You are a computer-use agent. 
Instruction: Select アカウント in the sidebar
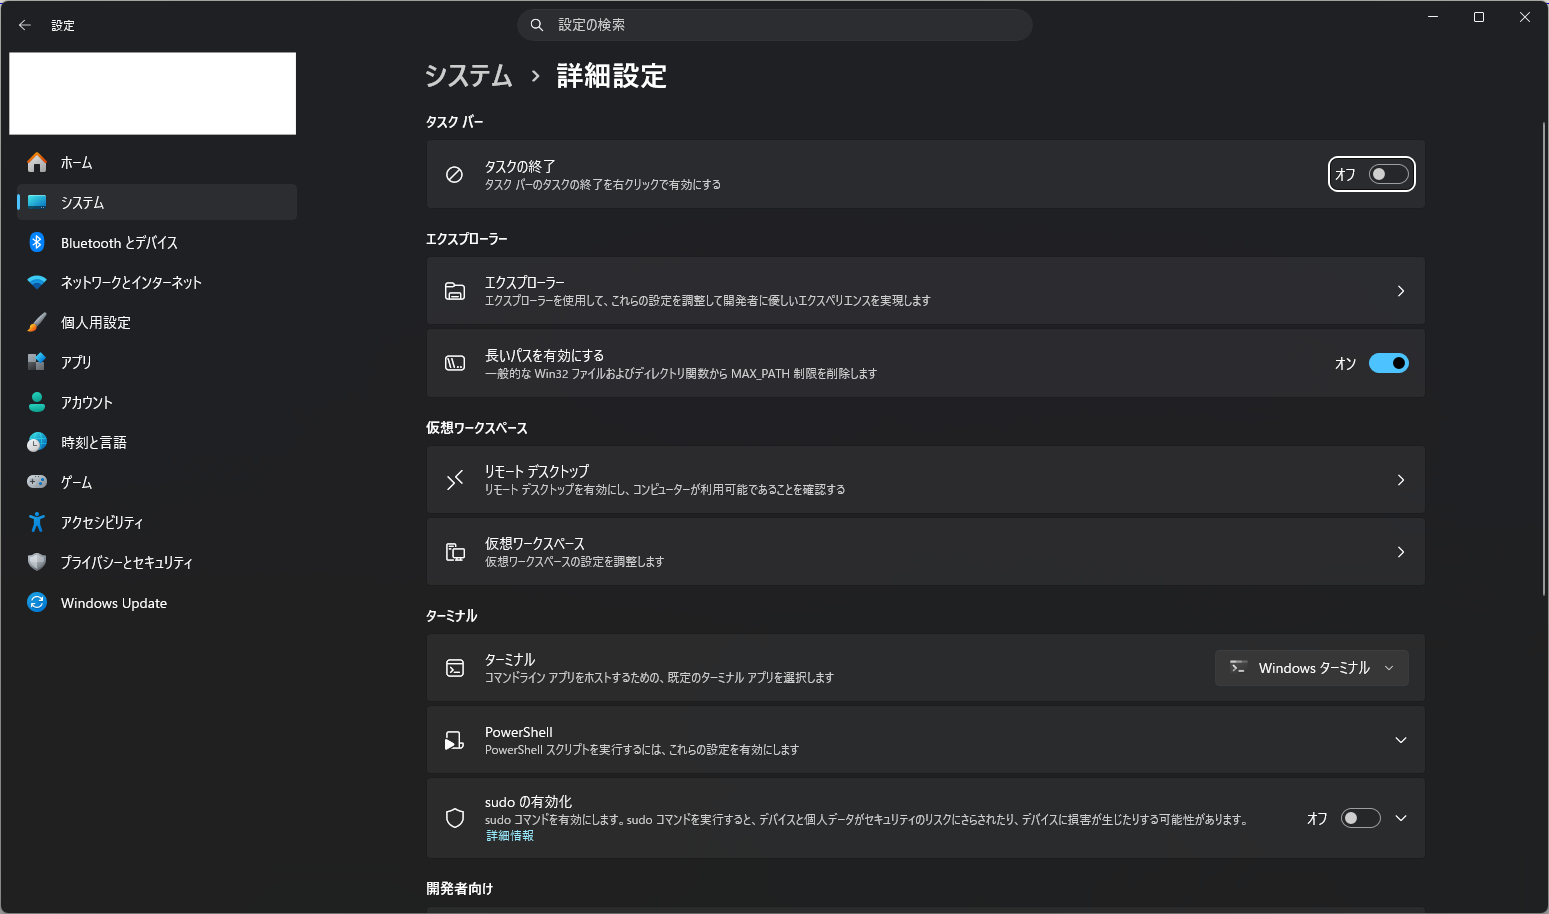coord(87,402)
